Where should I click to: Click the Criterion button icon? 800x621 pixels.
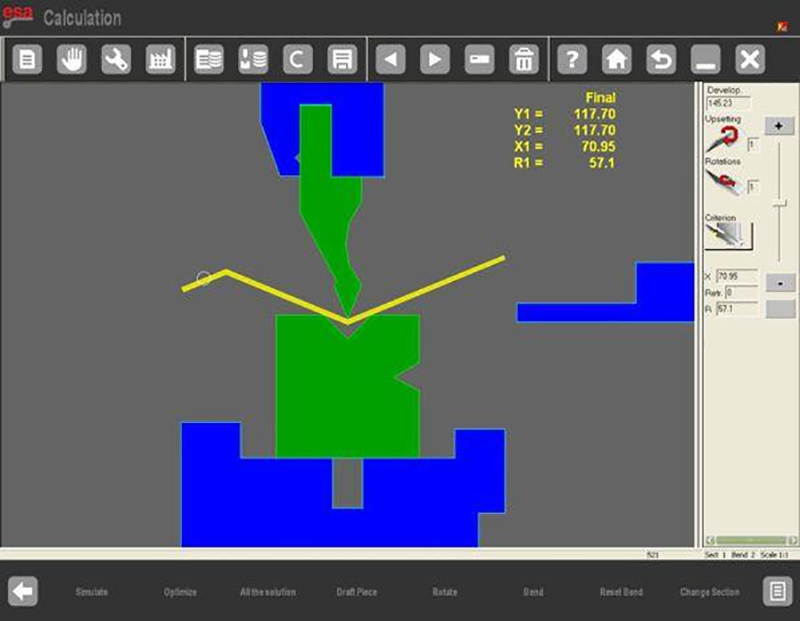729,236
